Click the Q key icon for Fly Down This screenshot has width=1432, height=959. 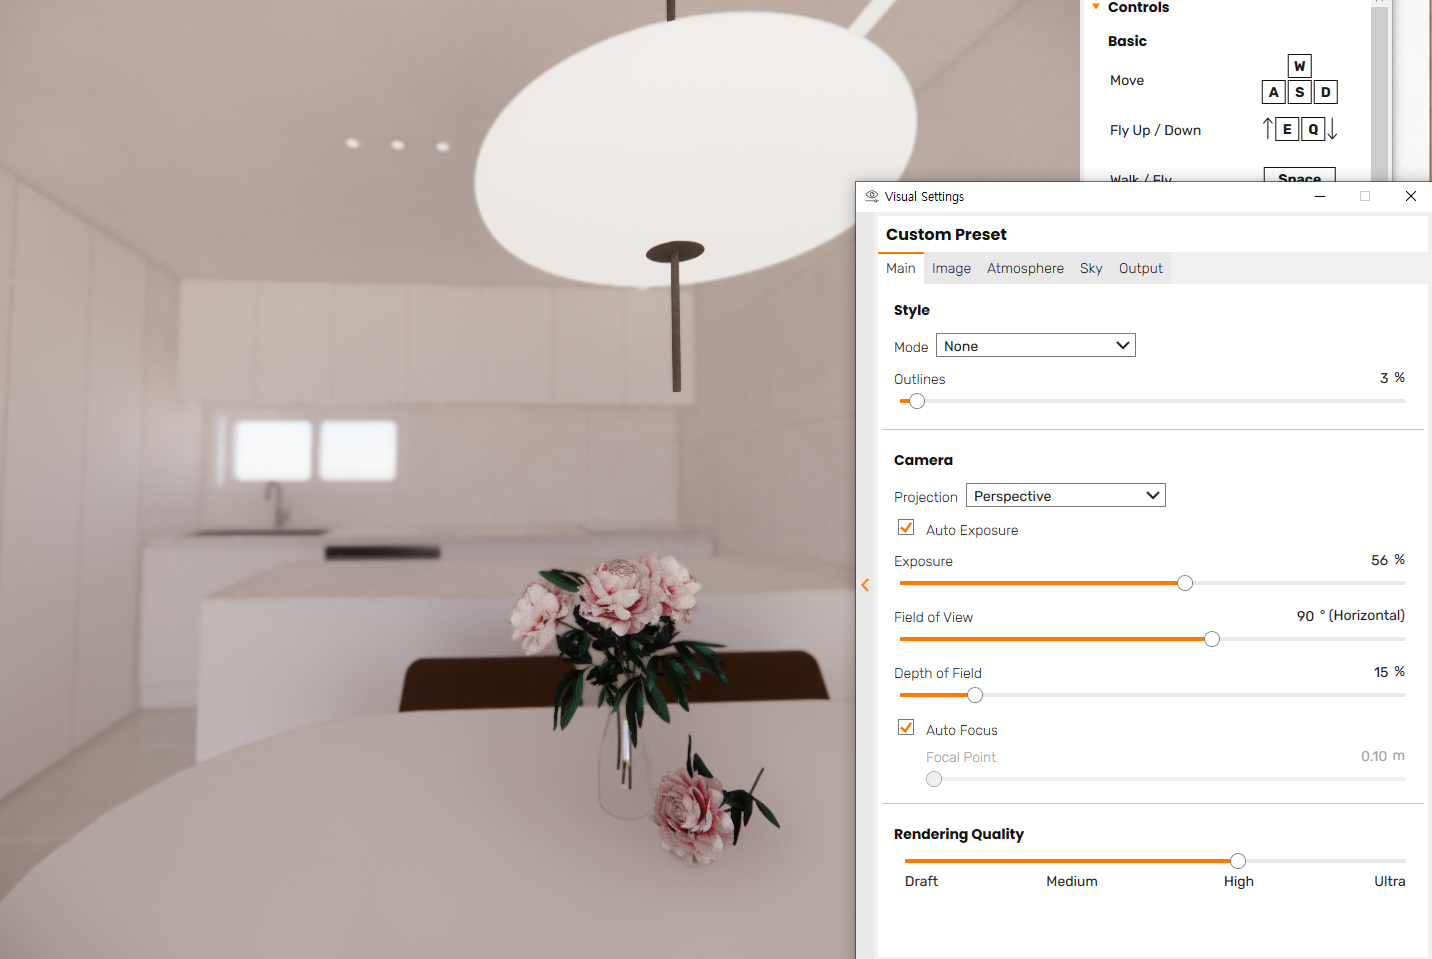(1313, 129)
